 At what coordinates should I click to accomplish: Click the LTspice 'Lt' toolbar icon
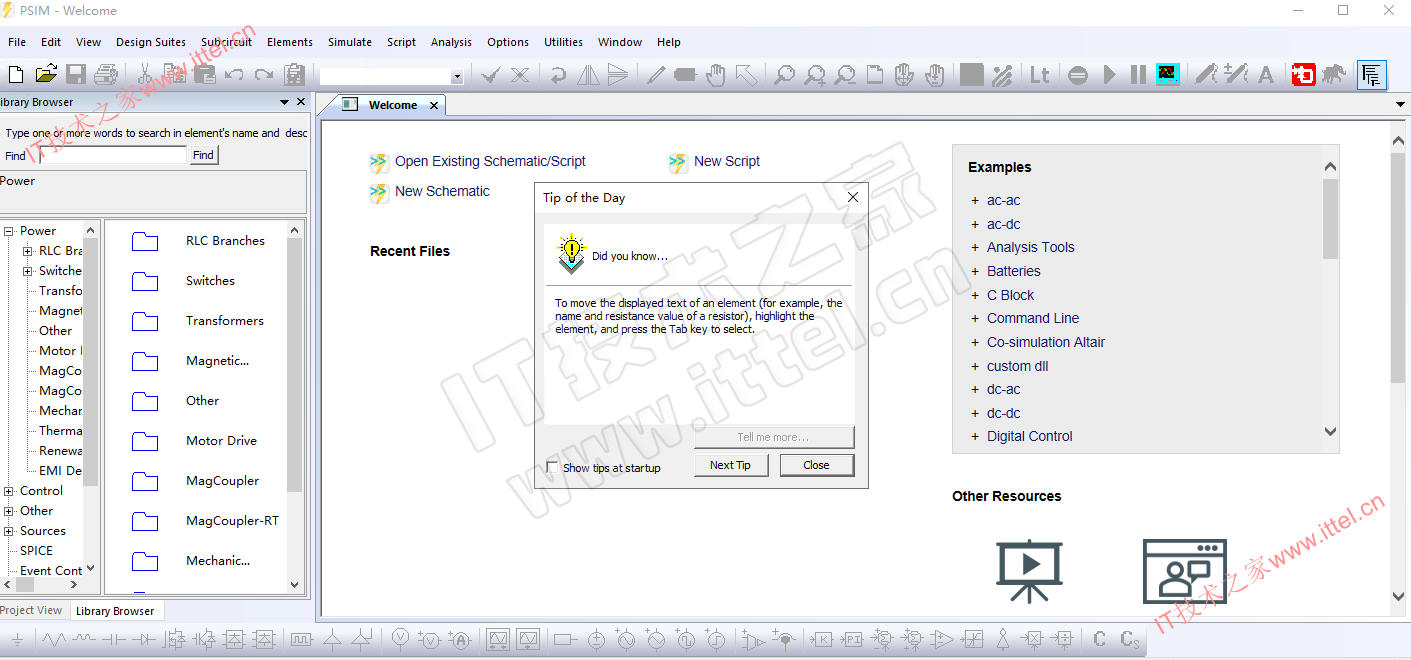click(1040, 75)
